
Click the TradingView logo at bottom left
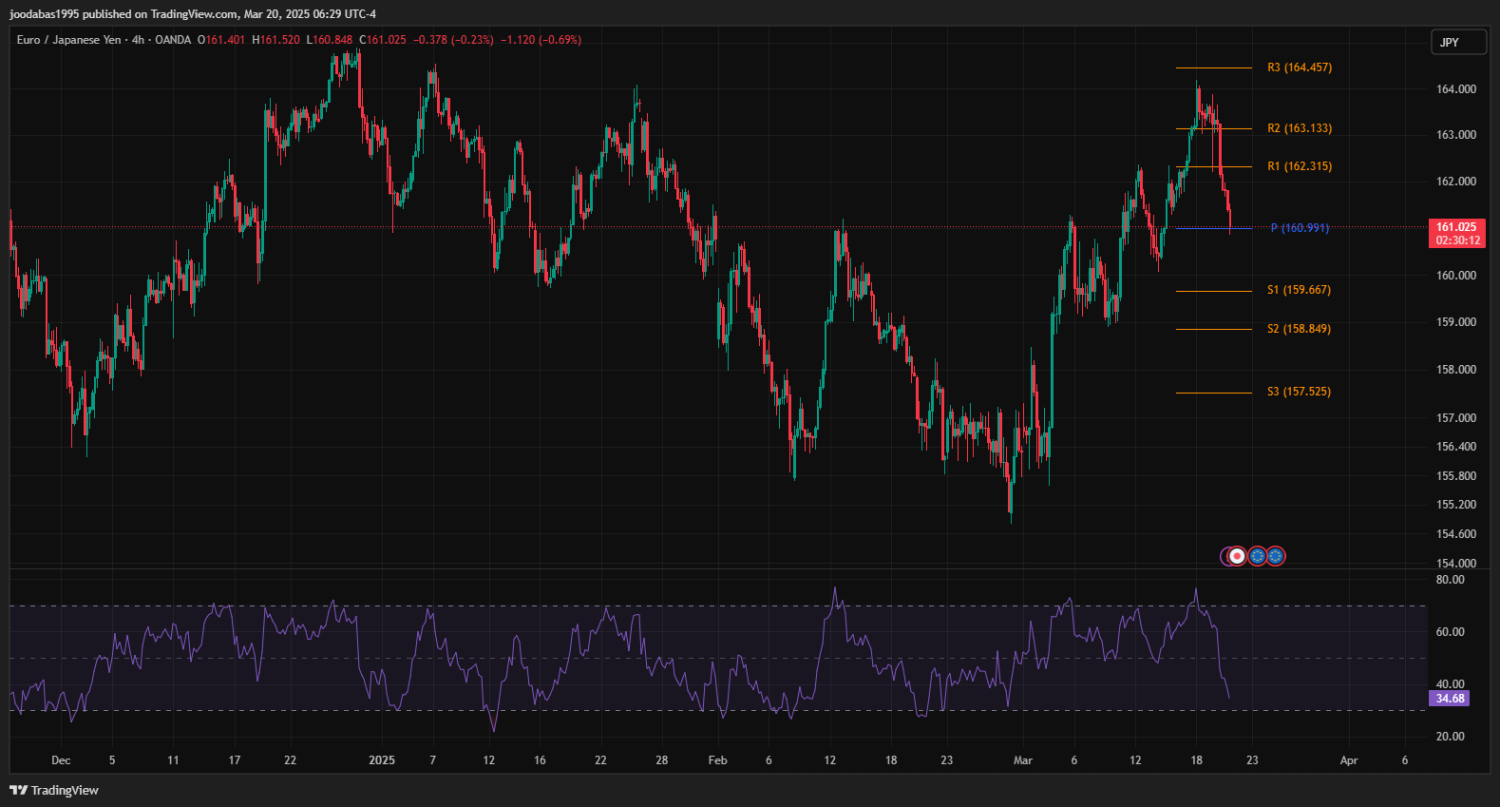pyautogui.click(x=55, y=790)
